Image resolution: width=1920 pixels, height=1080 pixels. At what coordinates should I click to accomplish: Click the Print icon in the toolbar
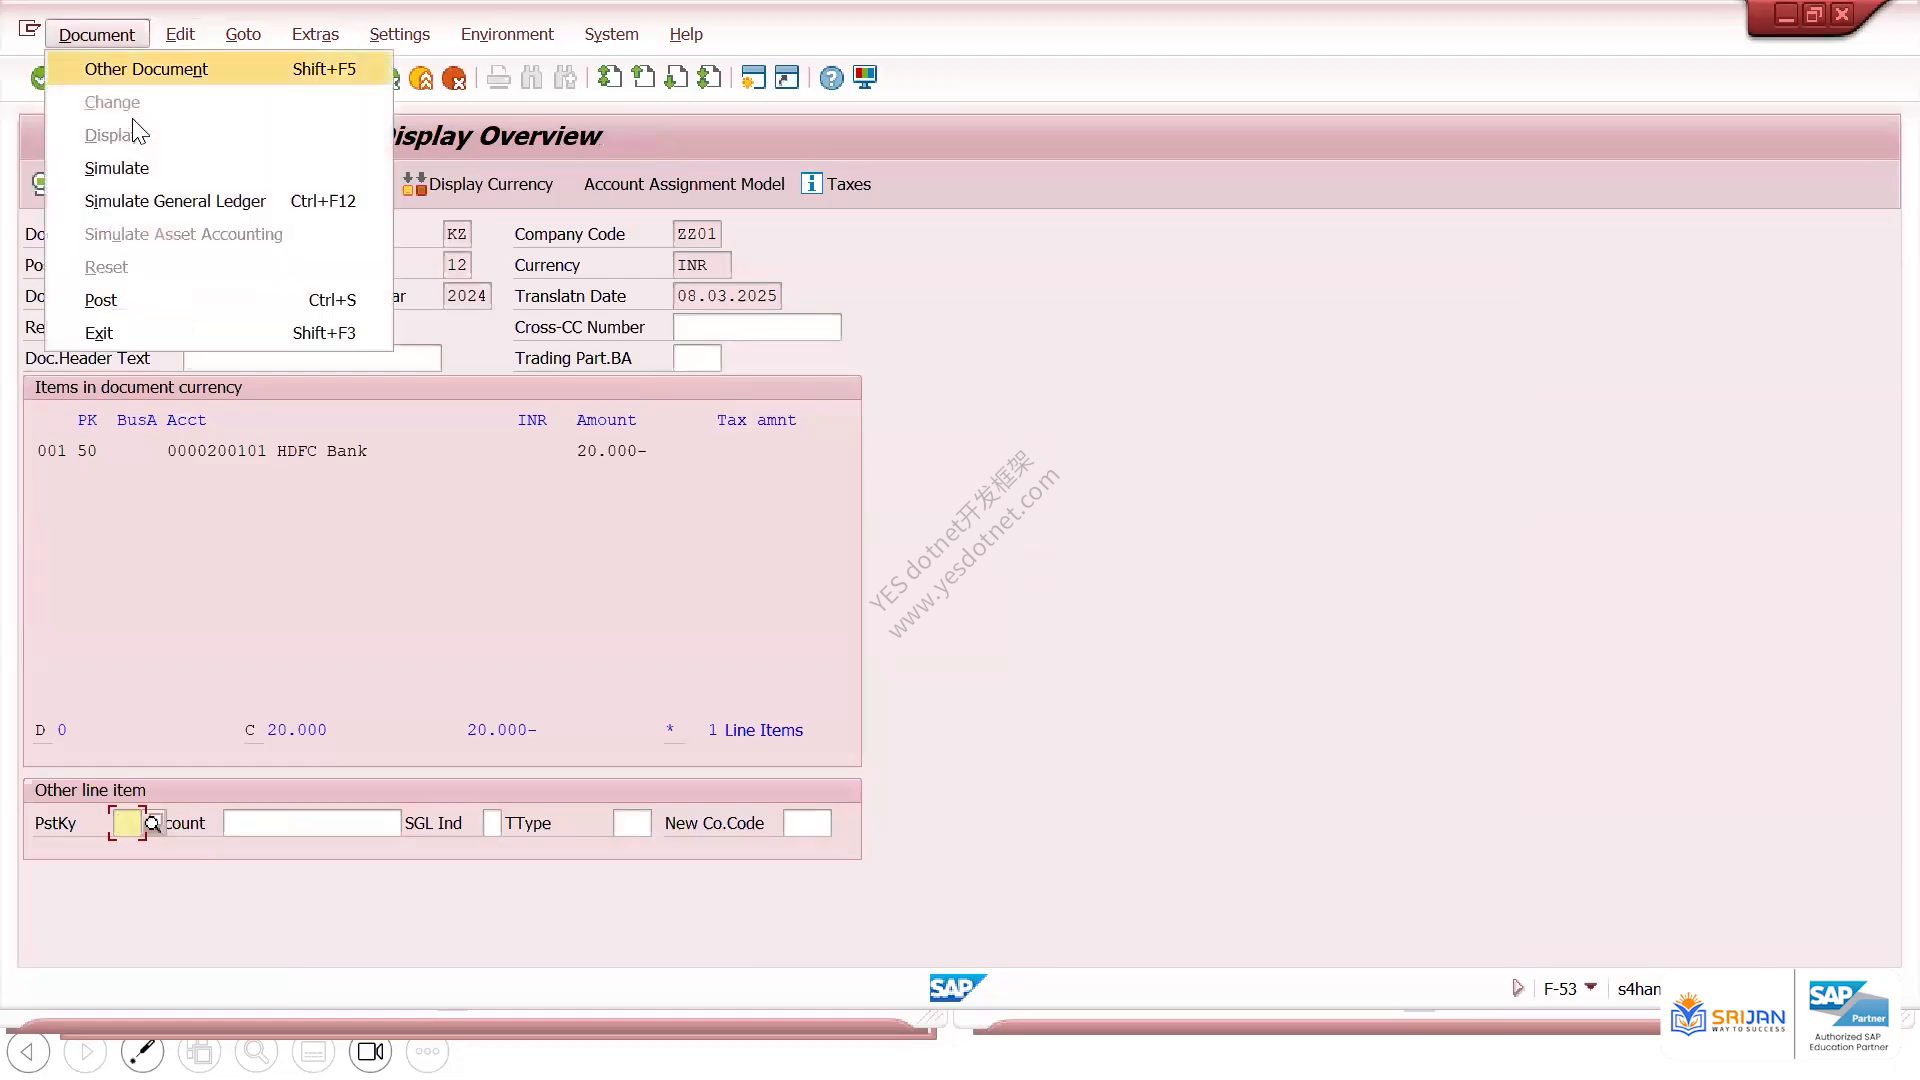pos(498,78)
